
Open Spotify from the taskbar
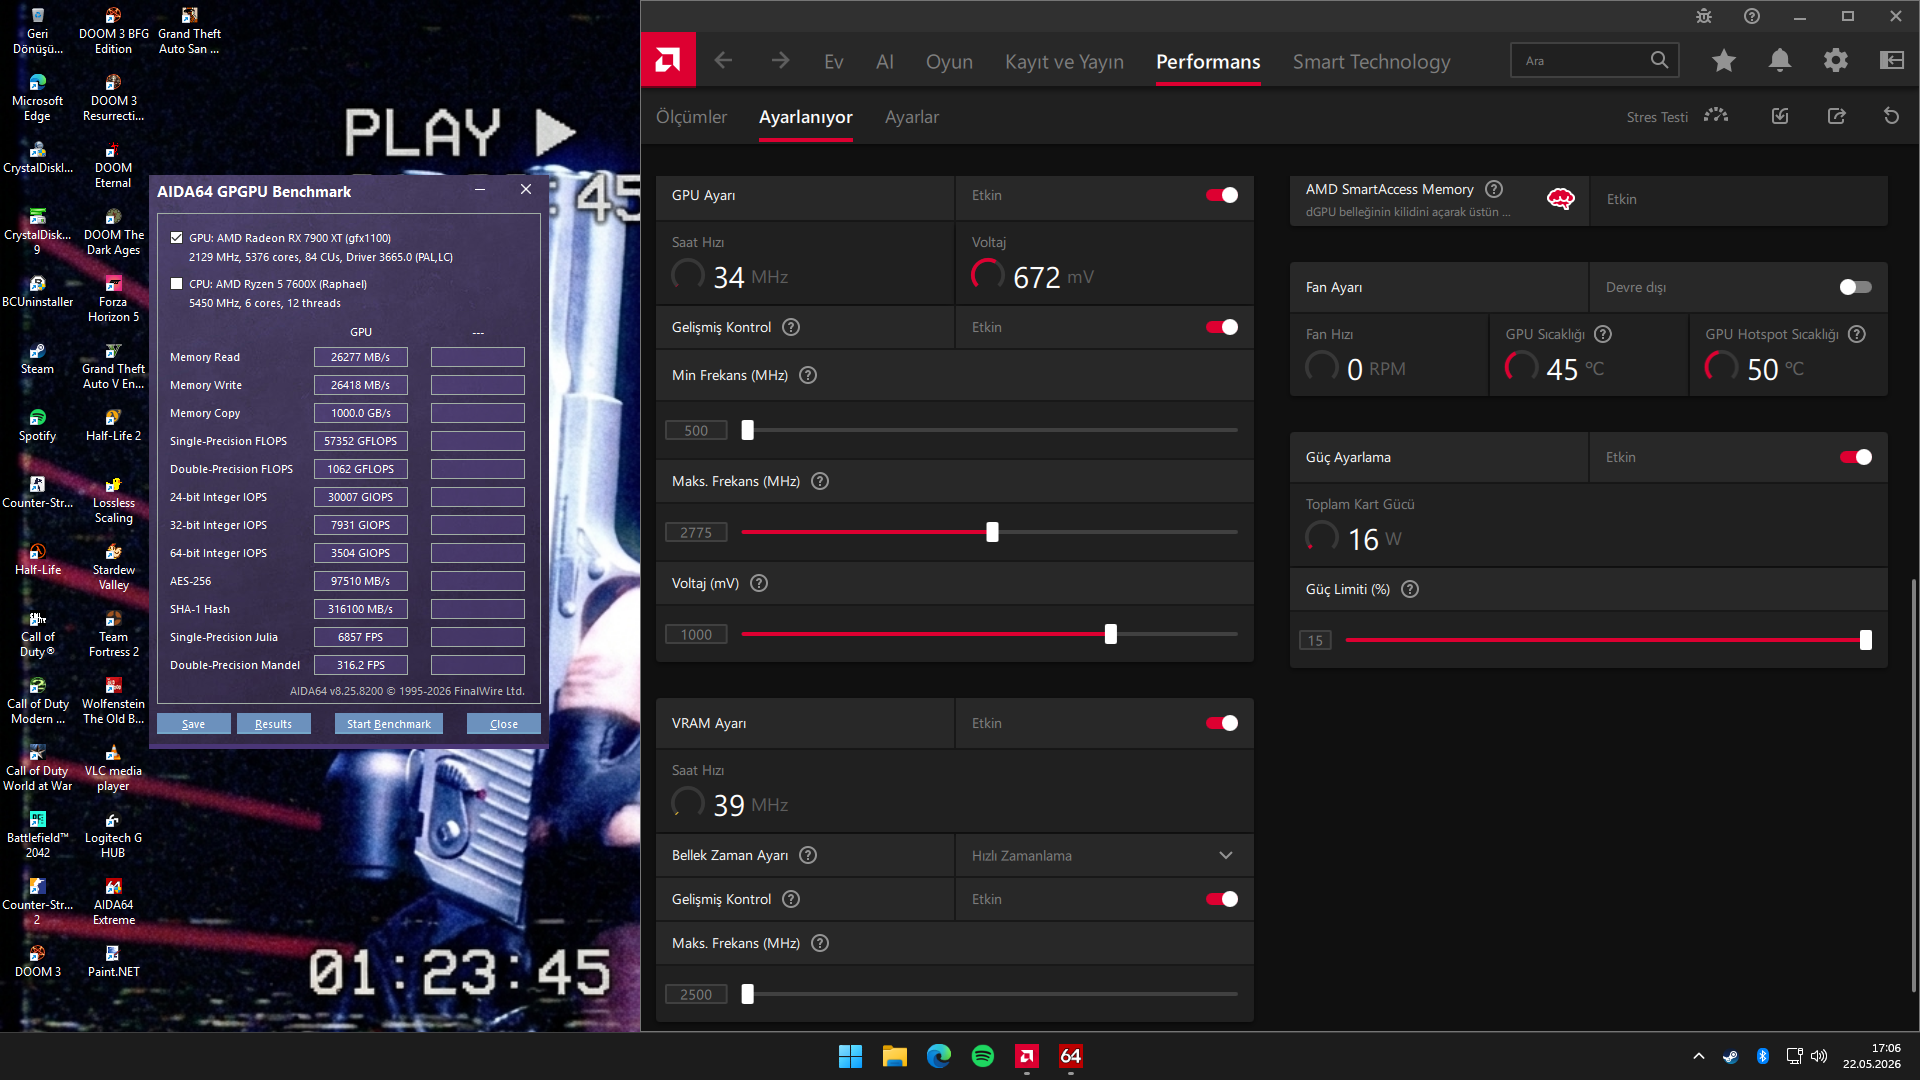click(983, 1056)
